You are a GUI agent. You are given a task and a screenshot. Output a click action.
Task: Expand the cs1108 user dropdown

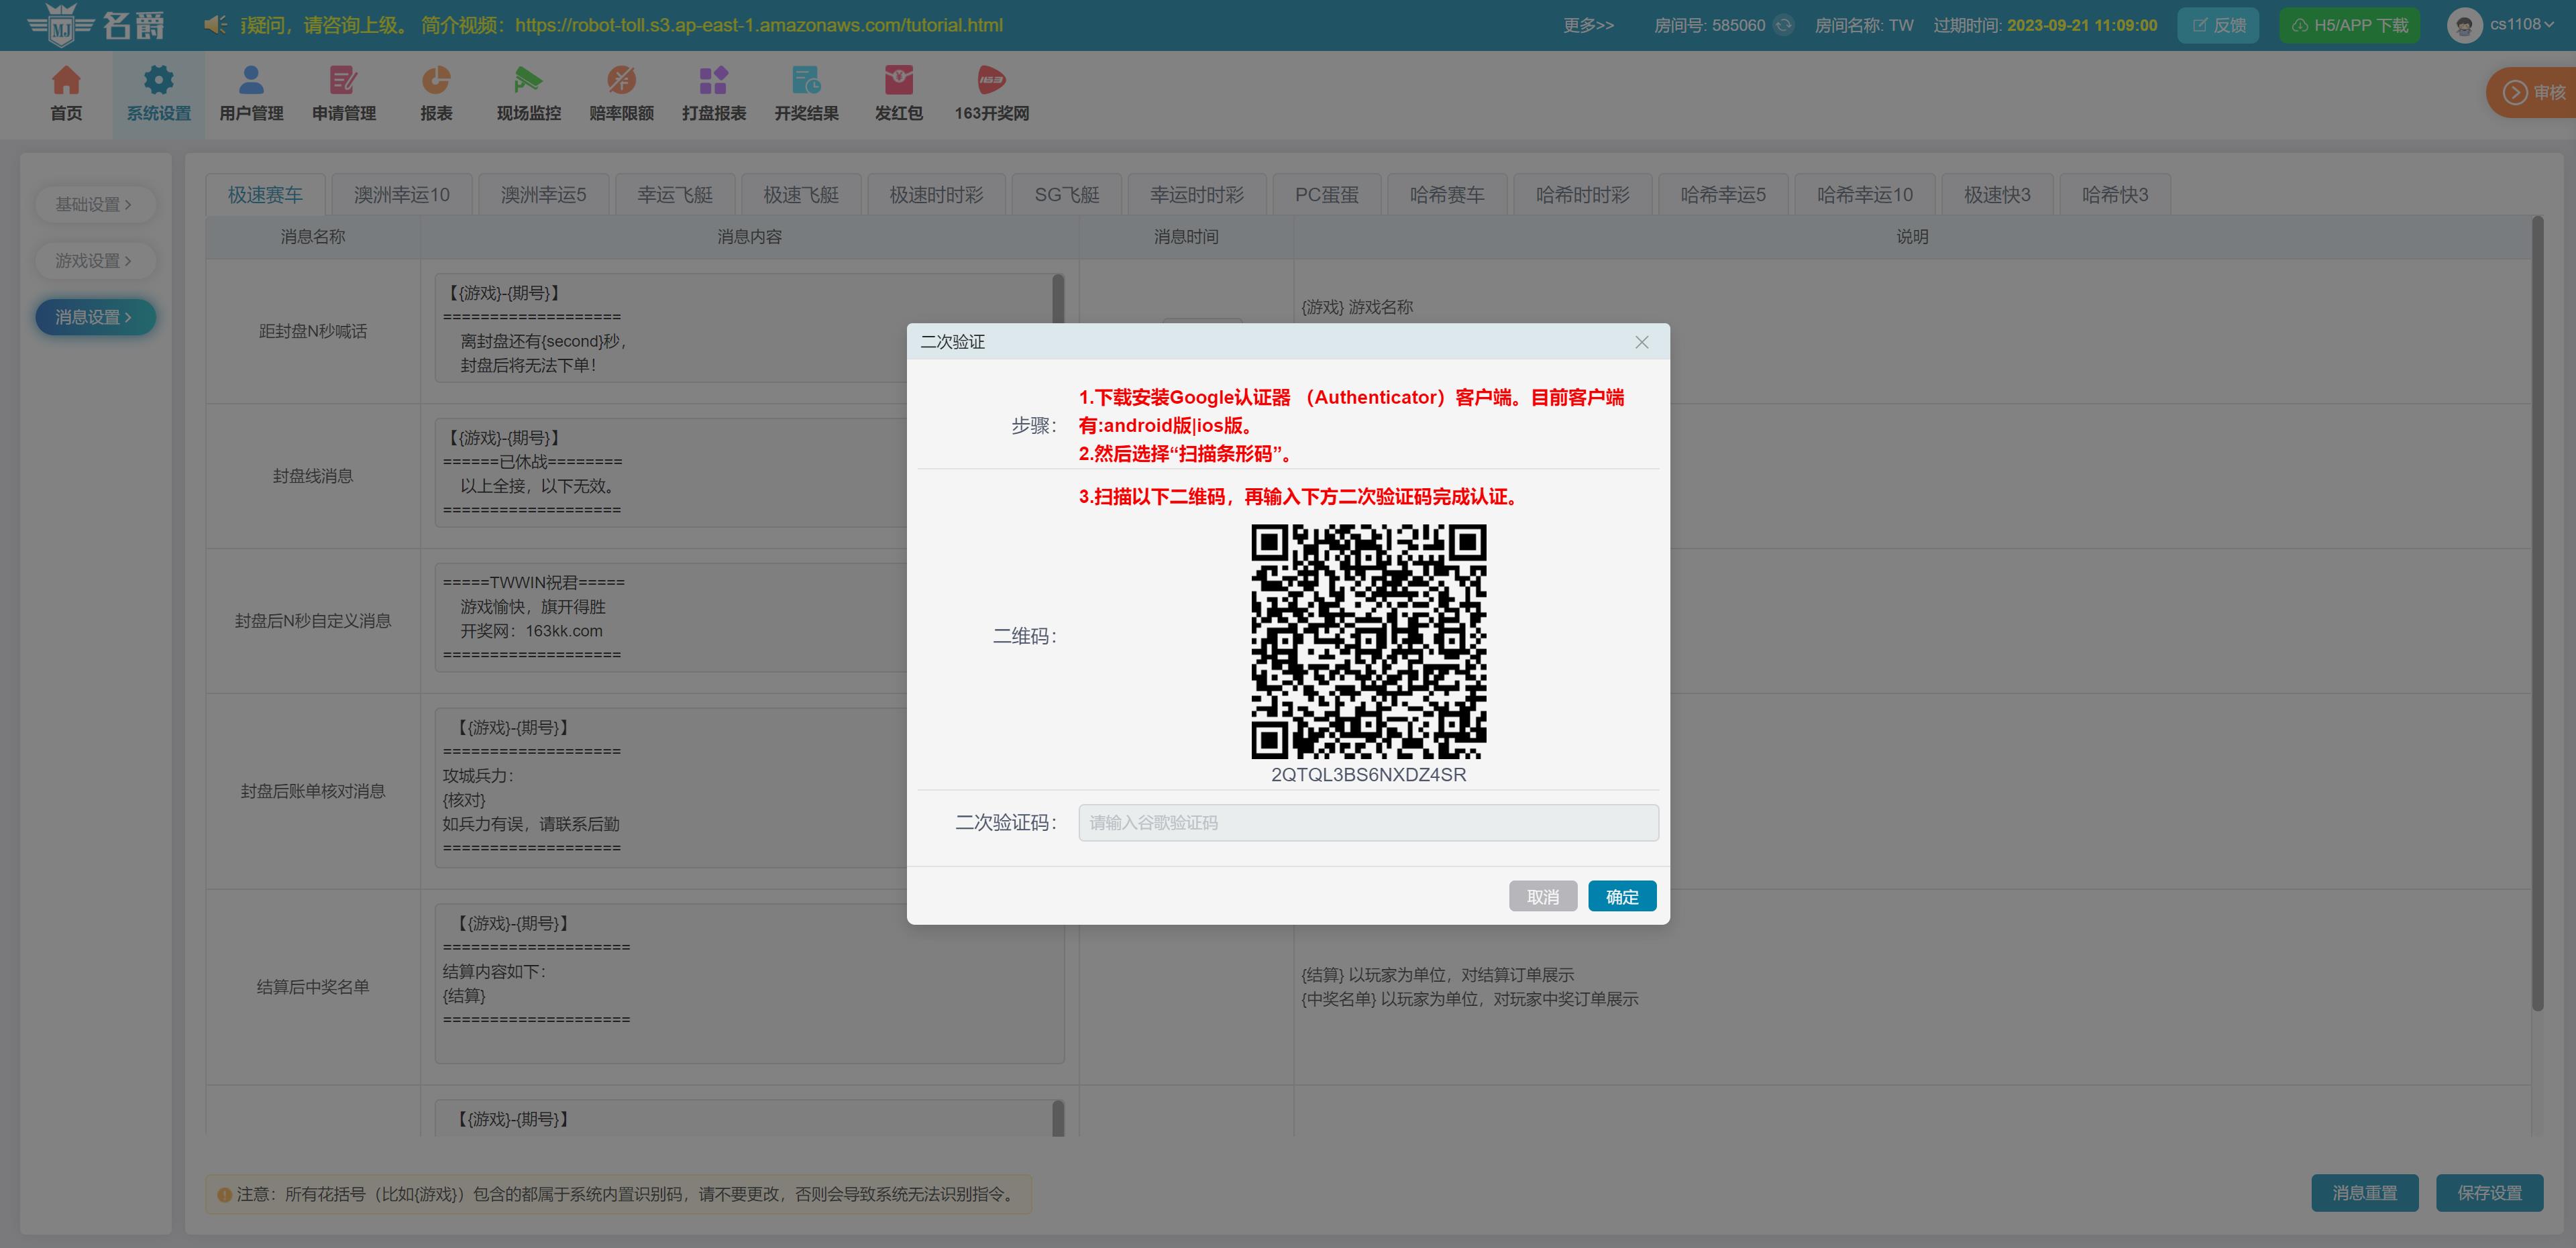(x=2522, y=25)
